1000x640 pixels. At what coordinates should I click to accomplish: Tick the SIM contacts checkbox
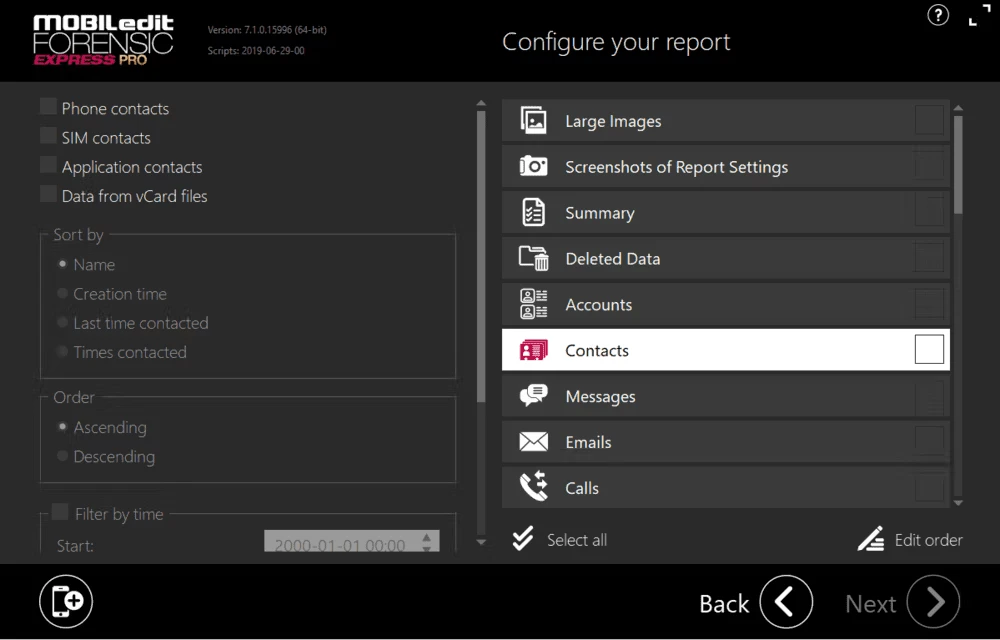pos(48,136)
